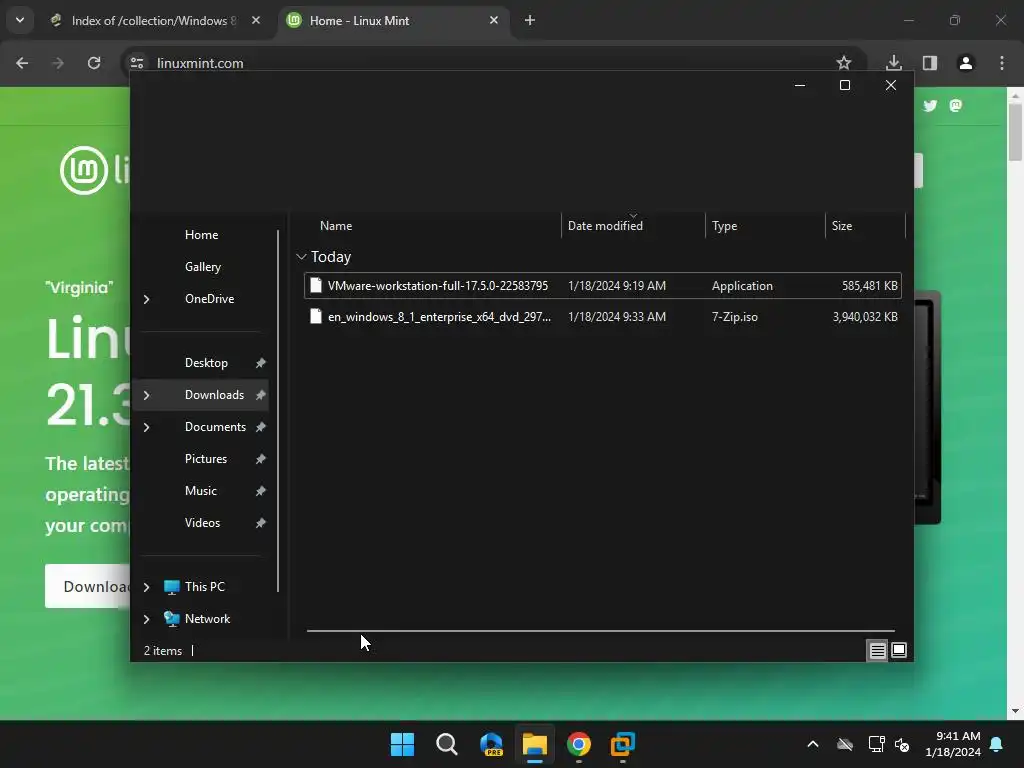Show hidden system tray icons

[813, 744]
